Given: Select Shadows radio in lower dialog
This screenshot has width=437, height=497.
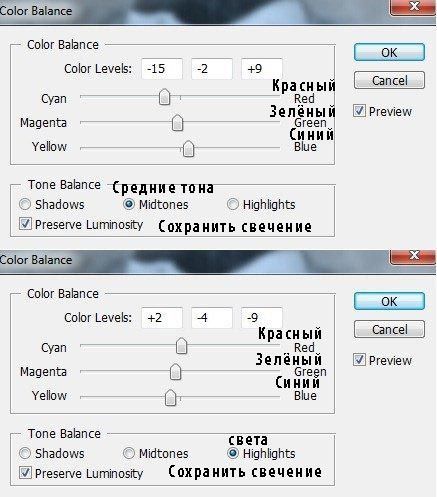Looking at the screenshot, I should (x=25, y=453).
